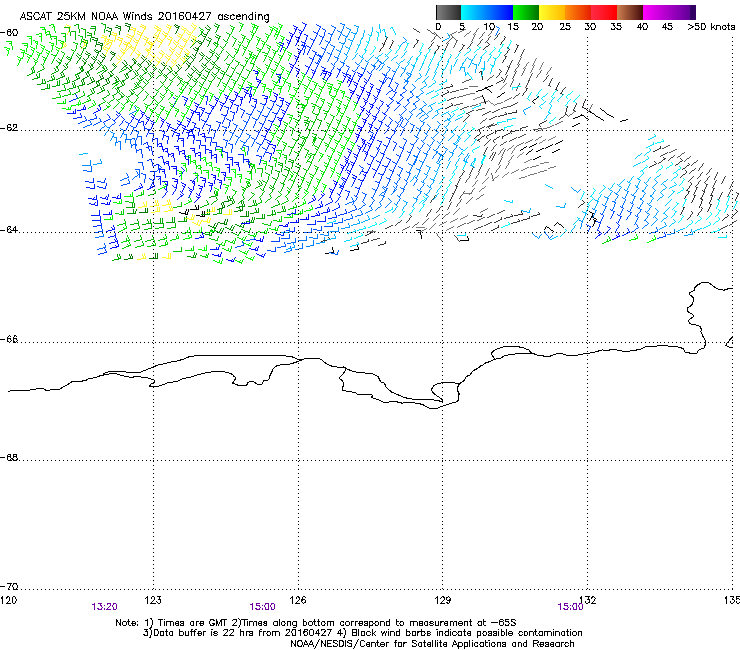740x650 pixels.
Task: Click the longitude label '135'
Action: point(732,600)
